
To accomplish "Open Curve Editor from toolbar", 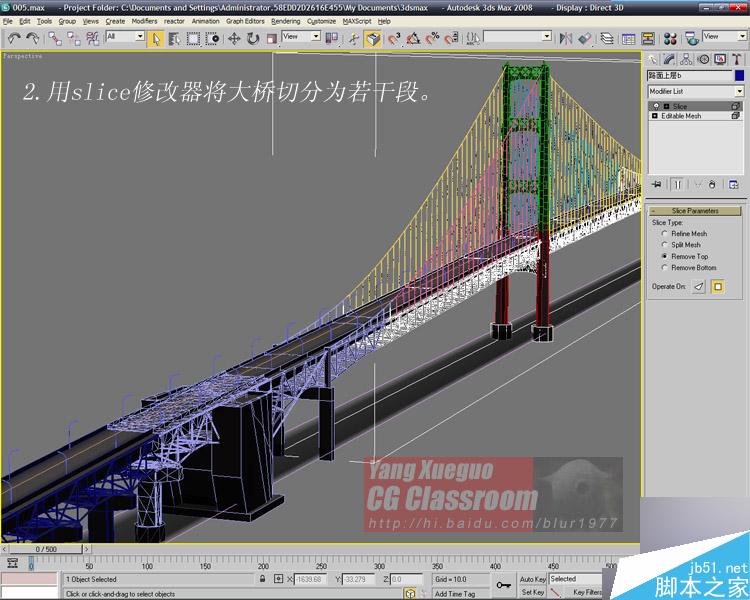I will [x=629, y=39].
